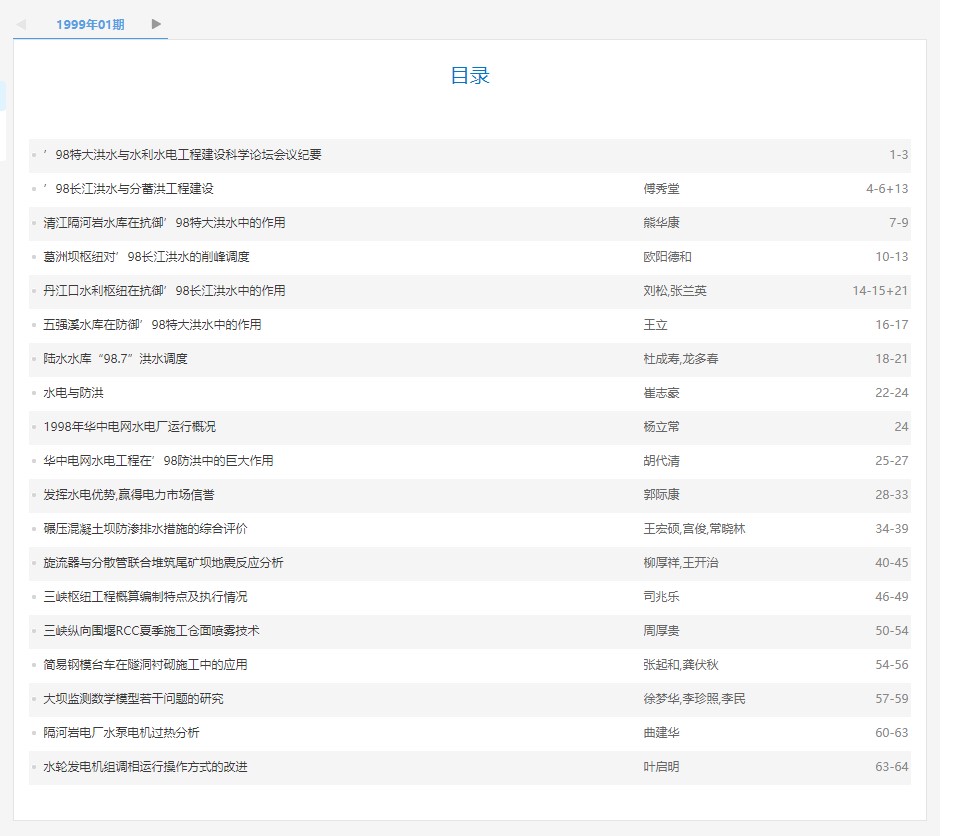Click authors 刘松,张兰英
The width and height of the screenshot is (964, 836).
pyautogui.click(x=675, y=291)
